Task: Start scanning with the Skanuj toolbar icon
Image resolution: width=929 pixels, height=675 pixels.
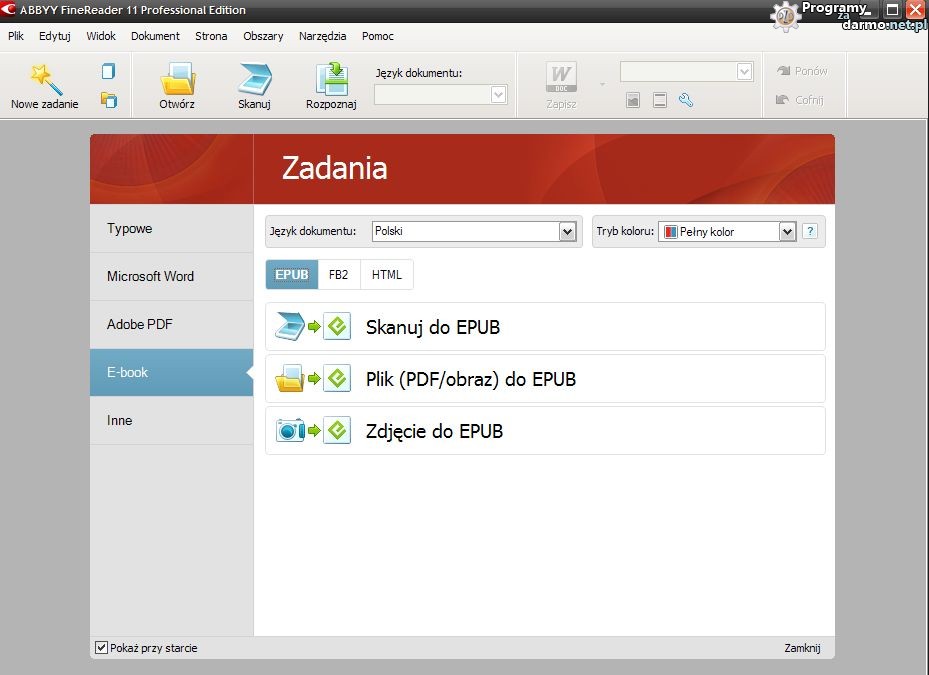Action: 254,80
